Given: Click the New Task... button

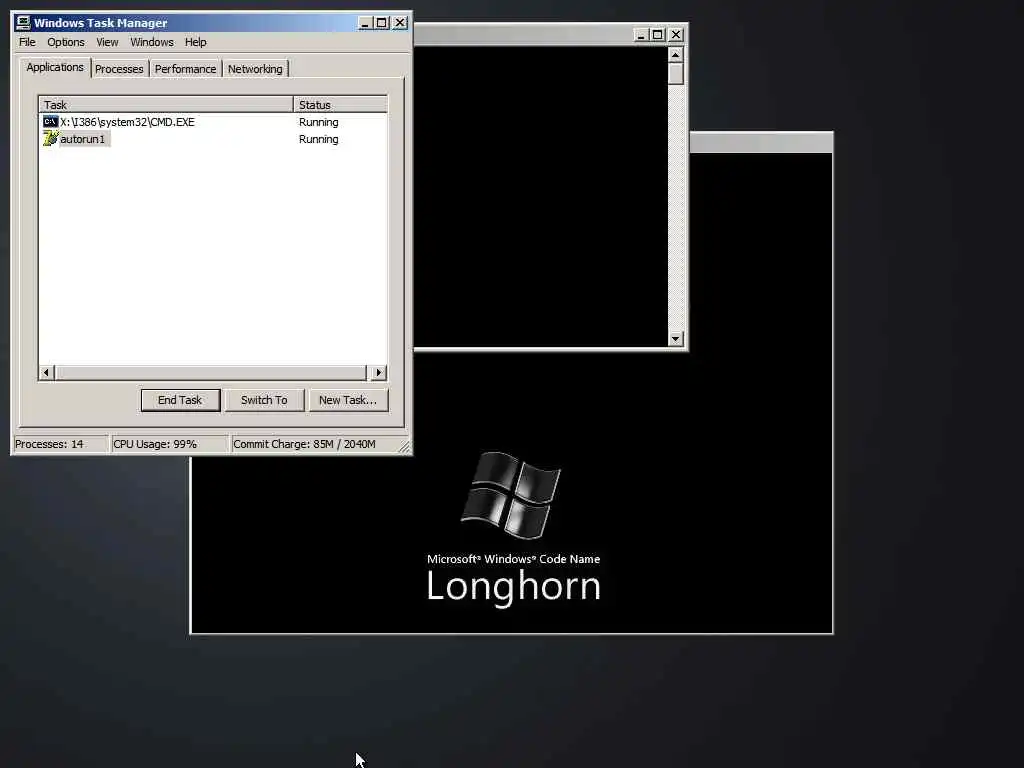Looking at the screenshot, I should click(x=348, y=400).
